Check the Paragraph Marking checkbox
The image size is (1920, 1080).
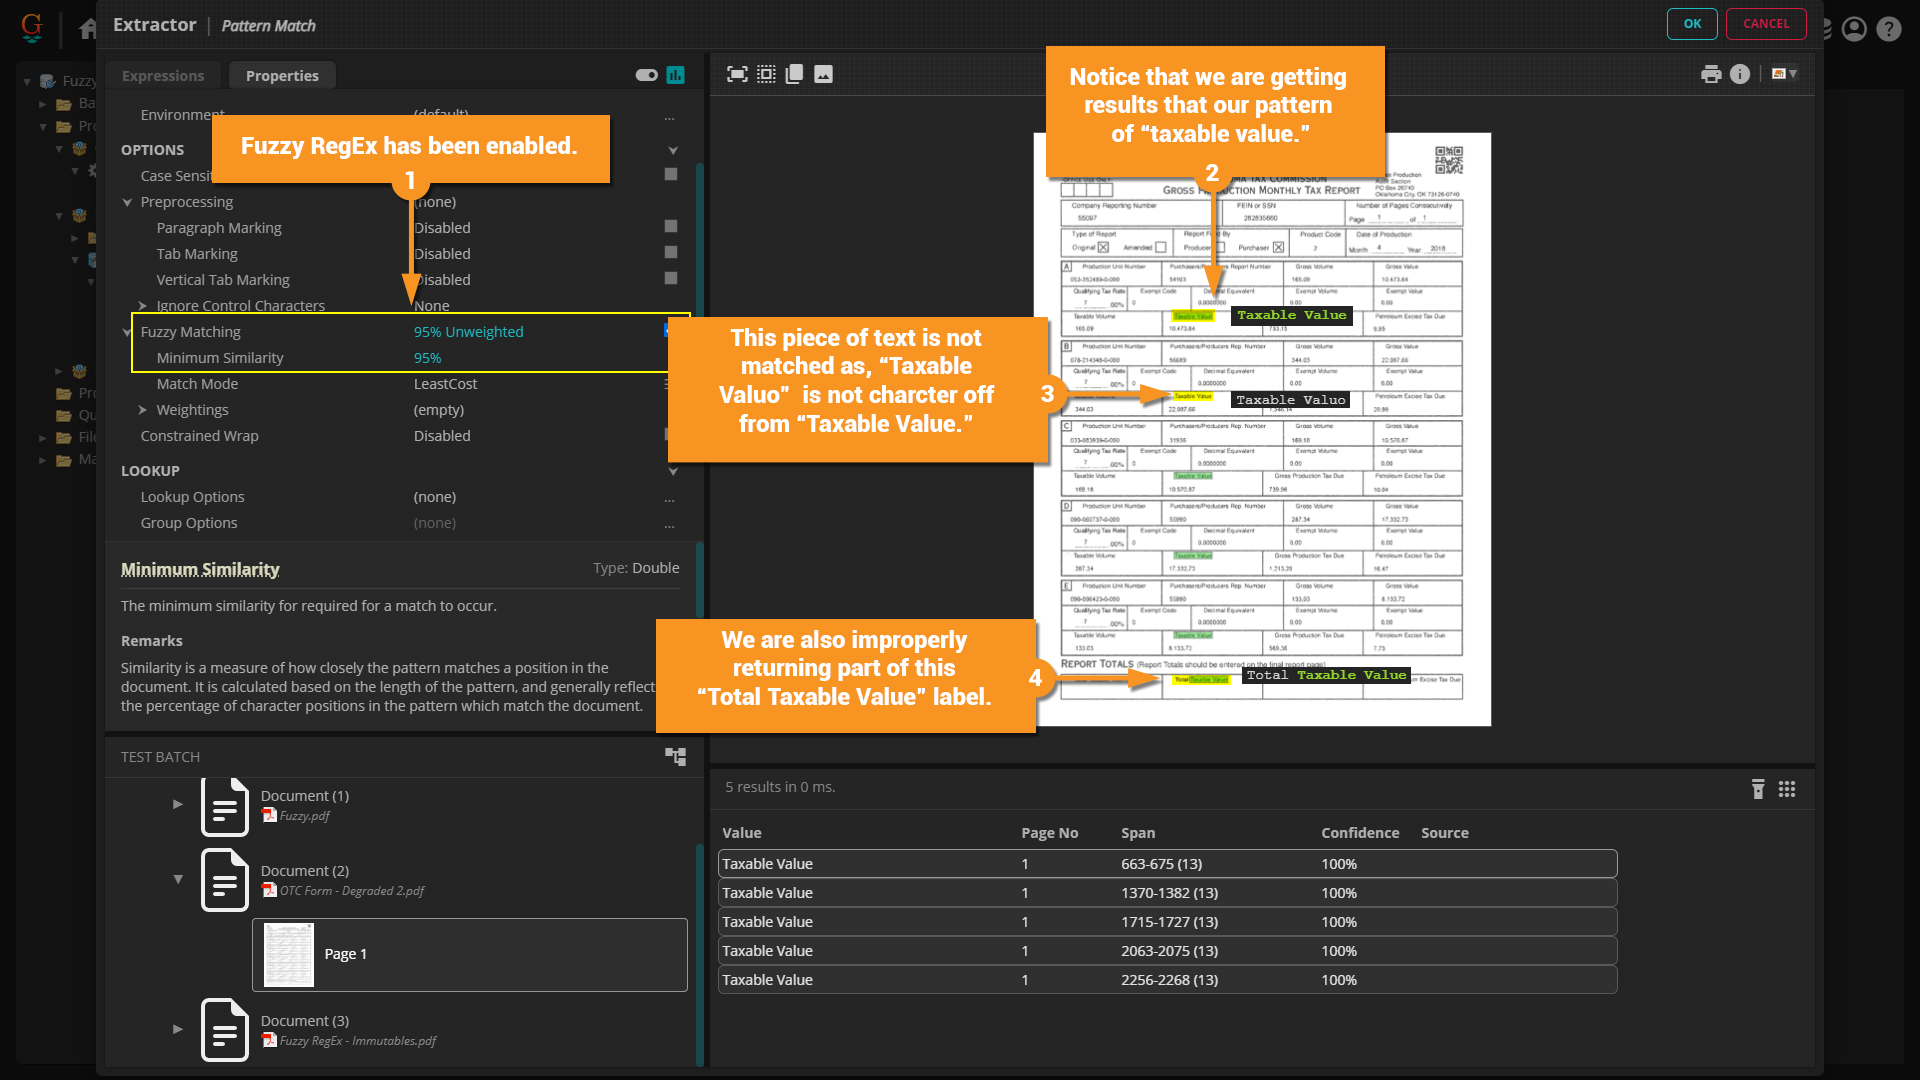click(x=671, y=227)
